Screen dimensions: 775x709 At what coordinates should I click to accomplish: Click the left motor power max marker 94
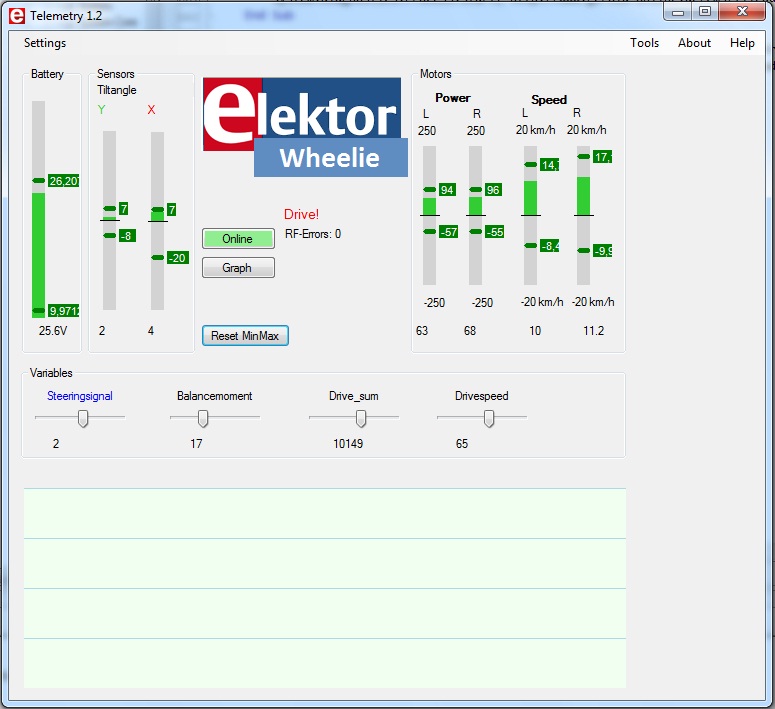447,190
